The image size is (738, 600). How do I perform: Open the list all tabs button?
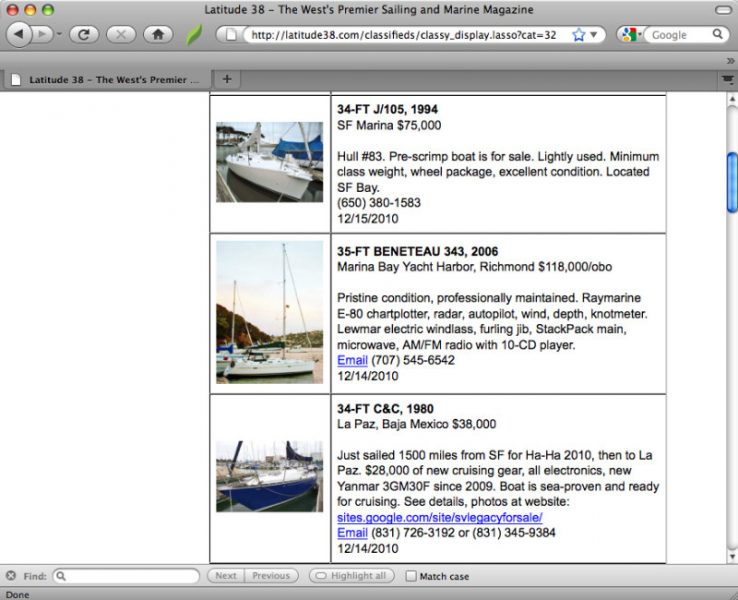(x=728, y=79)
